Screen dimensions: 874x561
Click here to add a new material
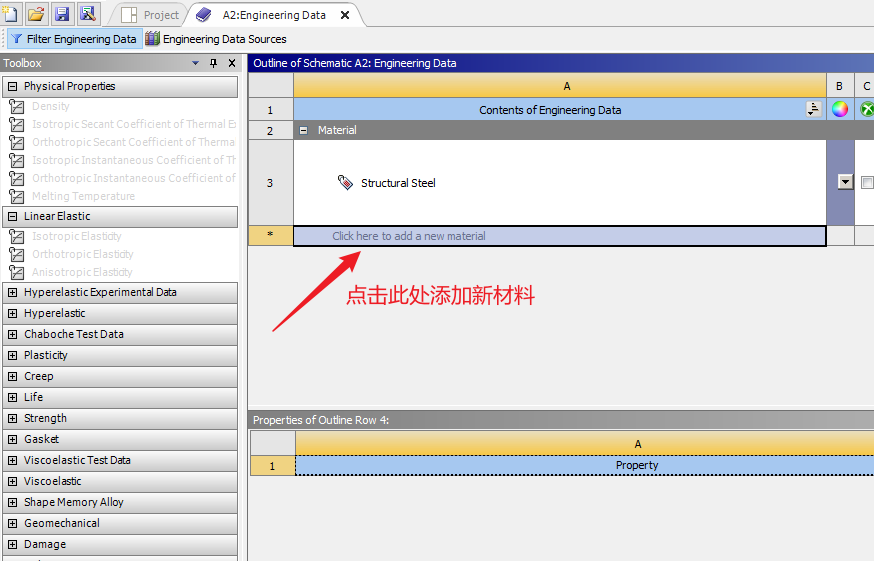point(560,236)
